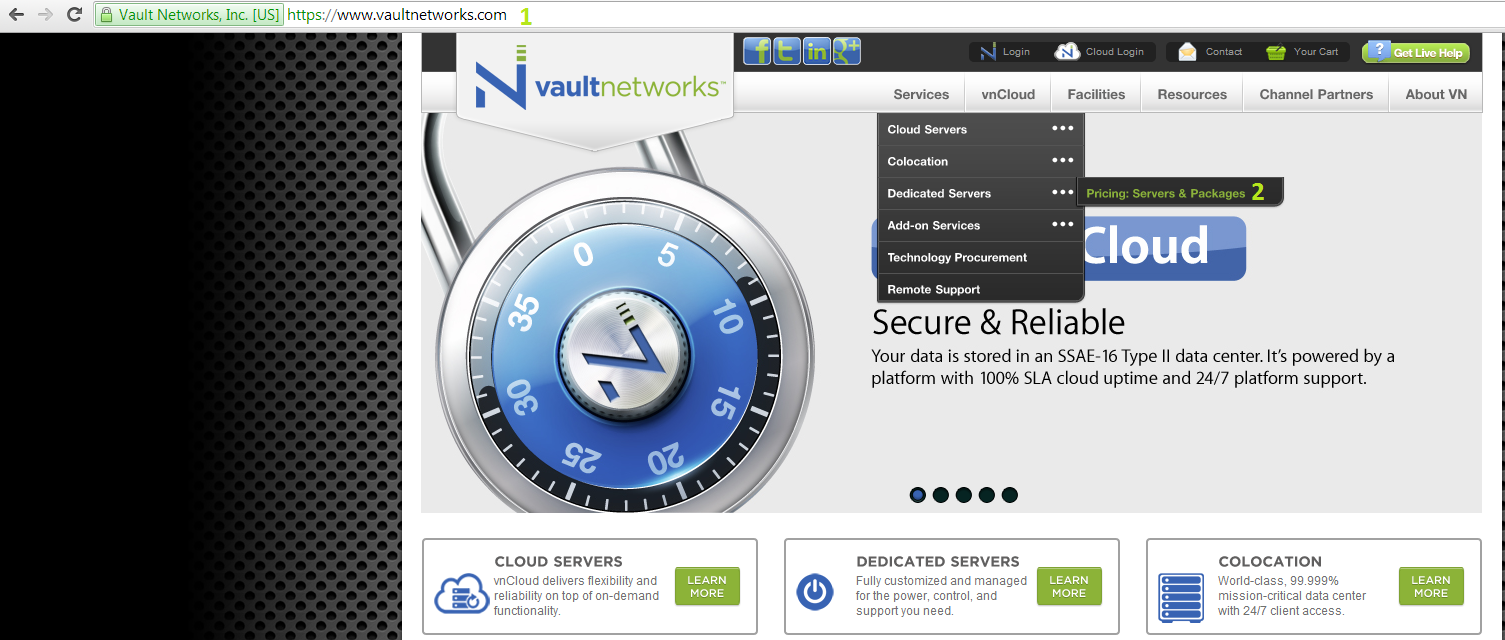The height and width of the screenshot is (640, 1505).
Task: Expand the Colocation submenu dots
Action: [1062, 161]
